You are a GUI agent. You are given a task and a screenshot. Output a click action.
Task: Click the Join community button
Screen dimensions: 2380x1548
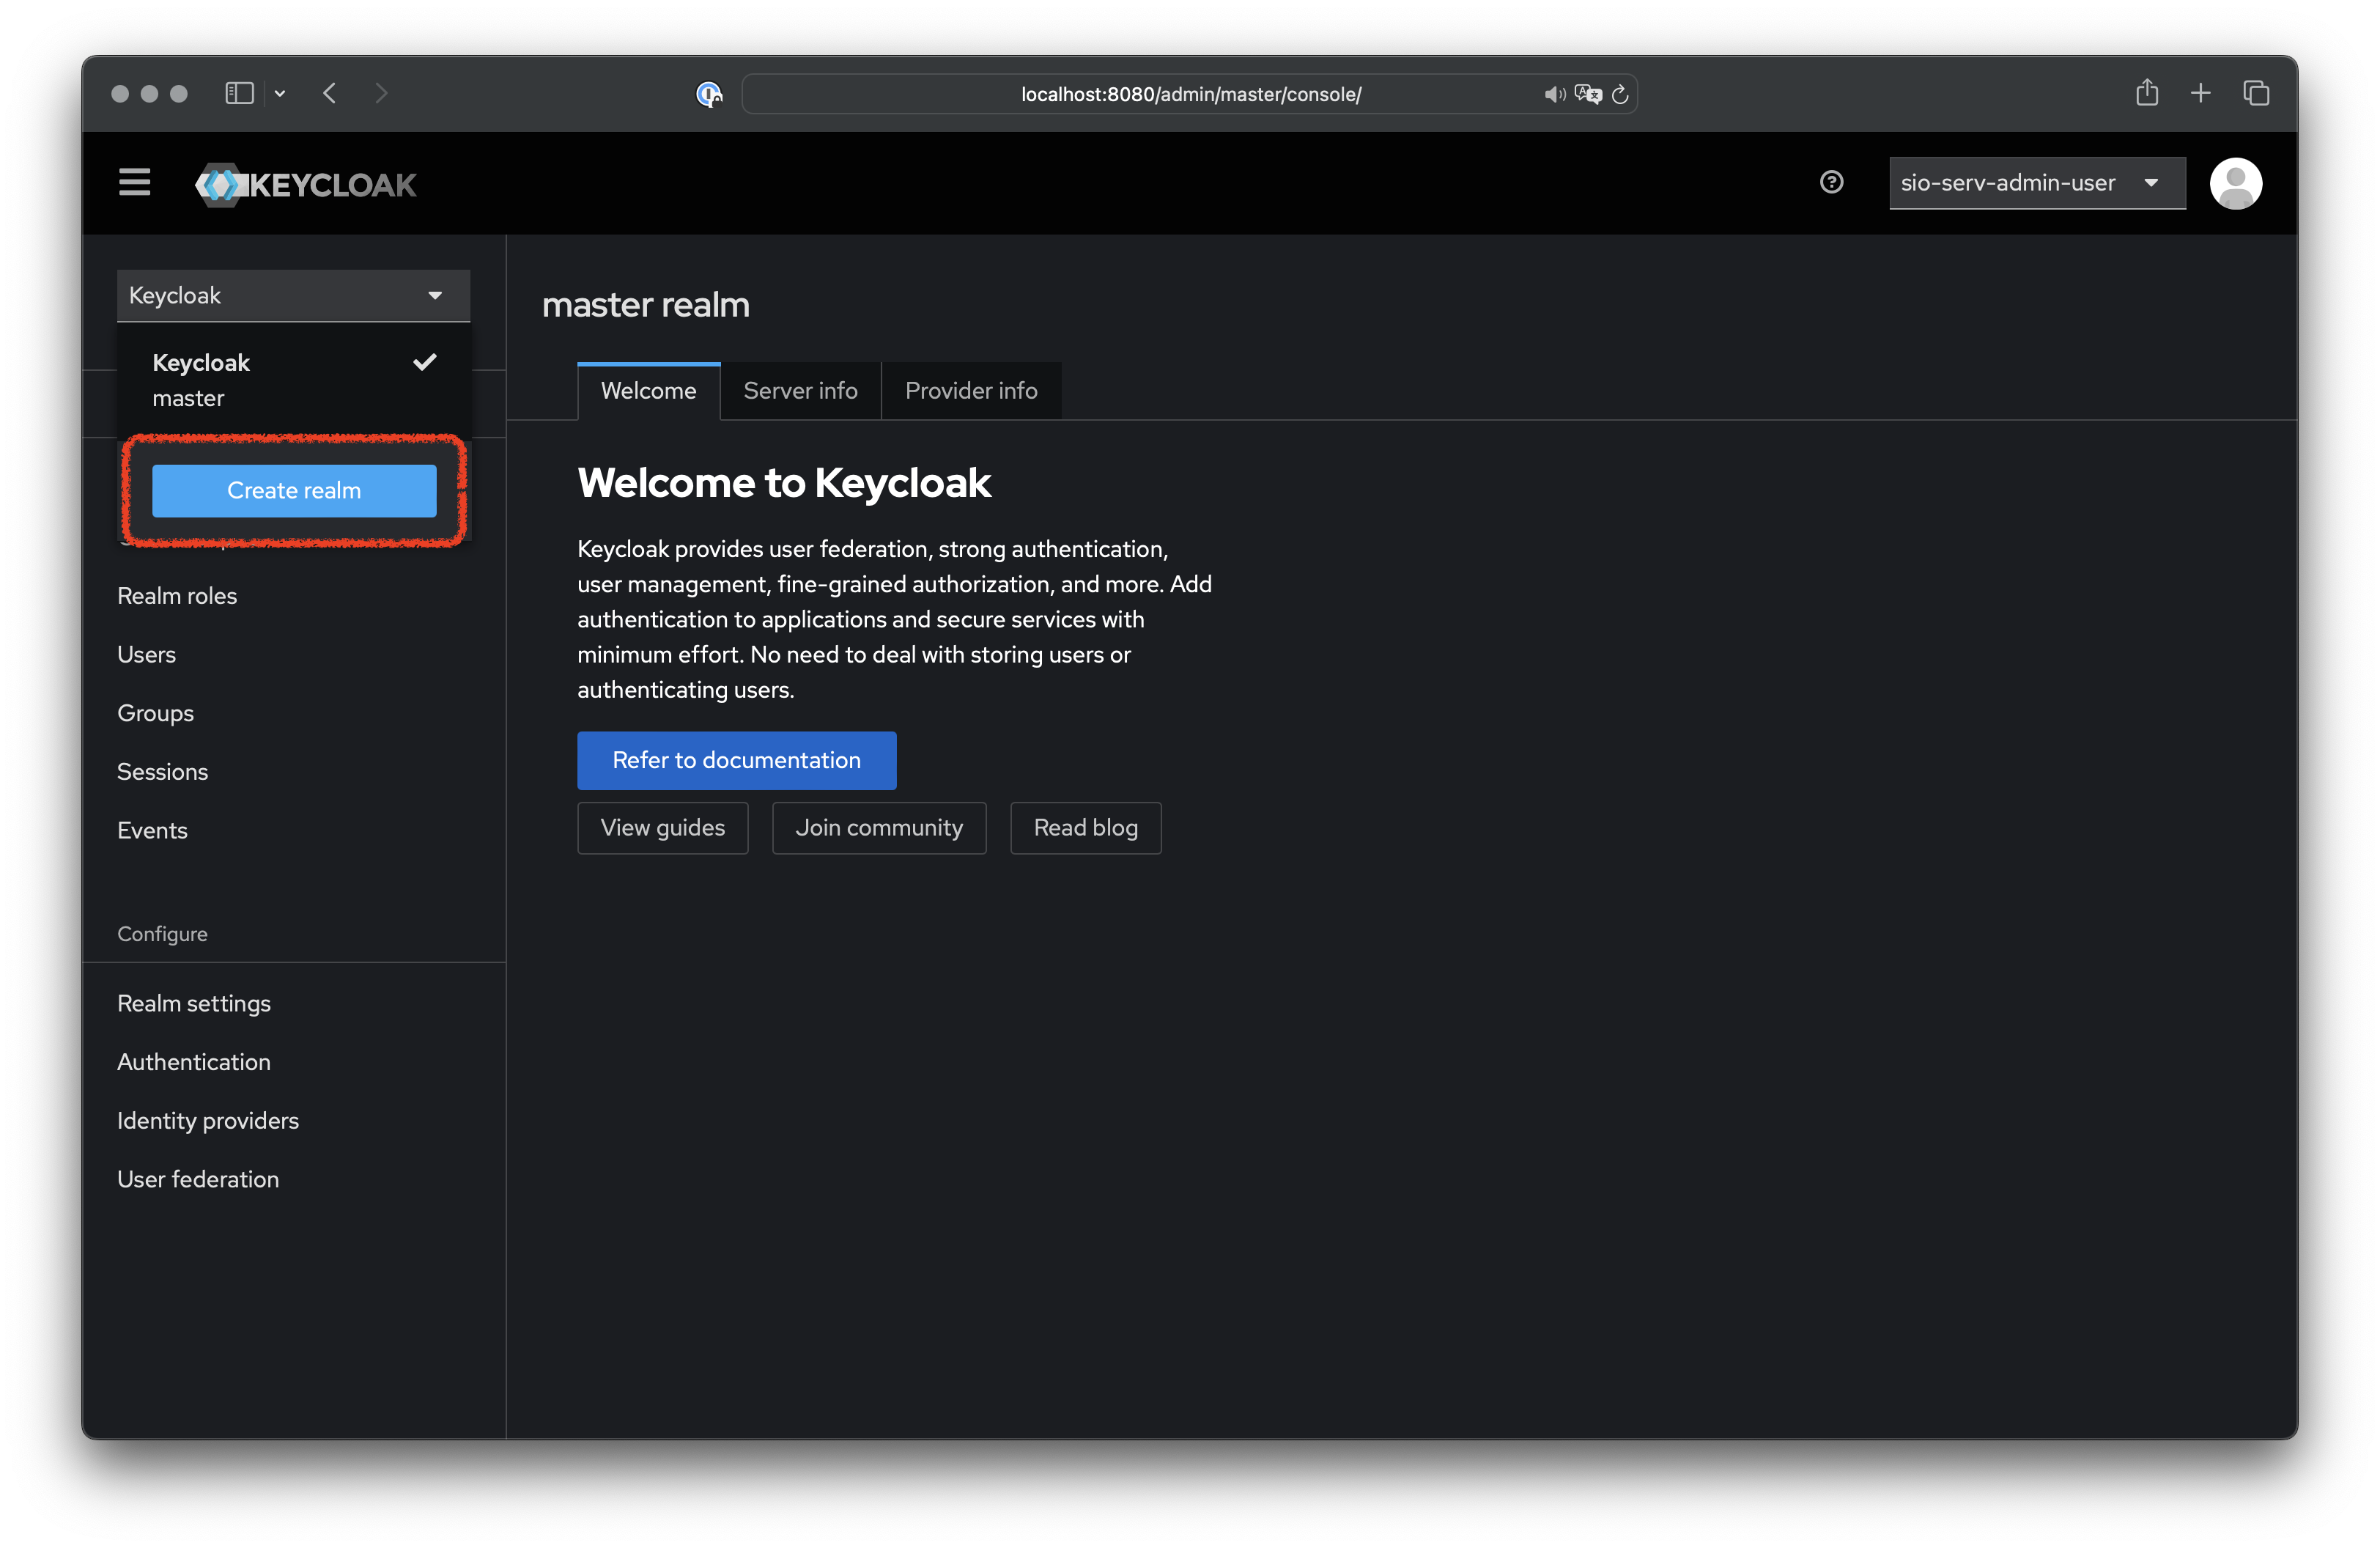(878, 828)
